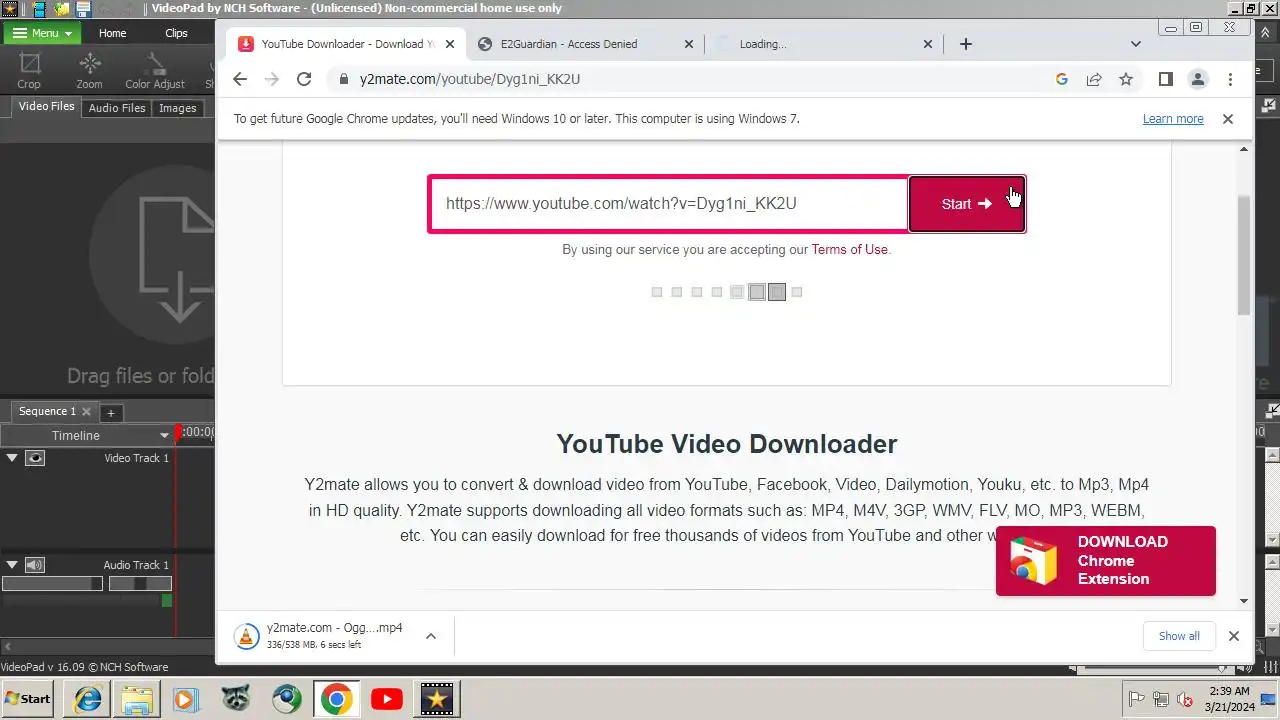Open the Timeline mode dropdown
The width and height of the screenshot is (1280, 720).
165,435
